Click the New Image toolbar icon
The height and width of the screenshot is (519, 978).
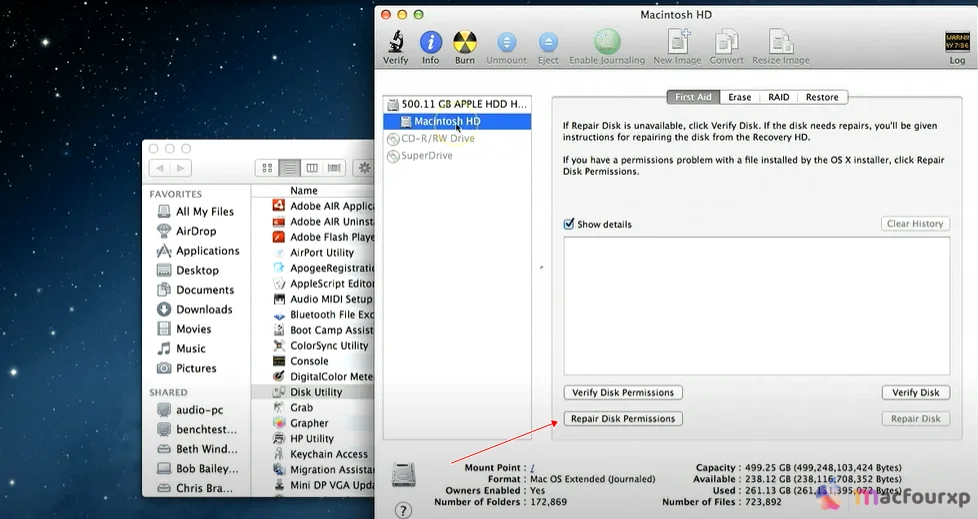[678, 42]
